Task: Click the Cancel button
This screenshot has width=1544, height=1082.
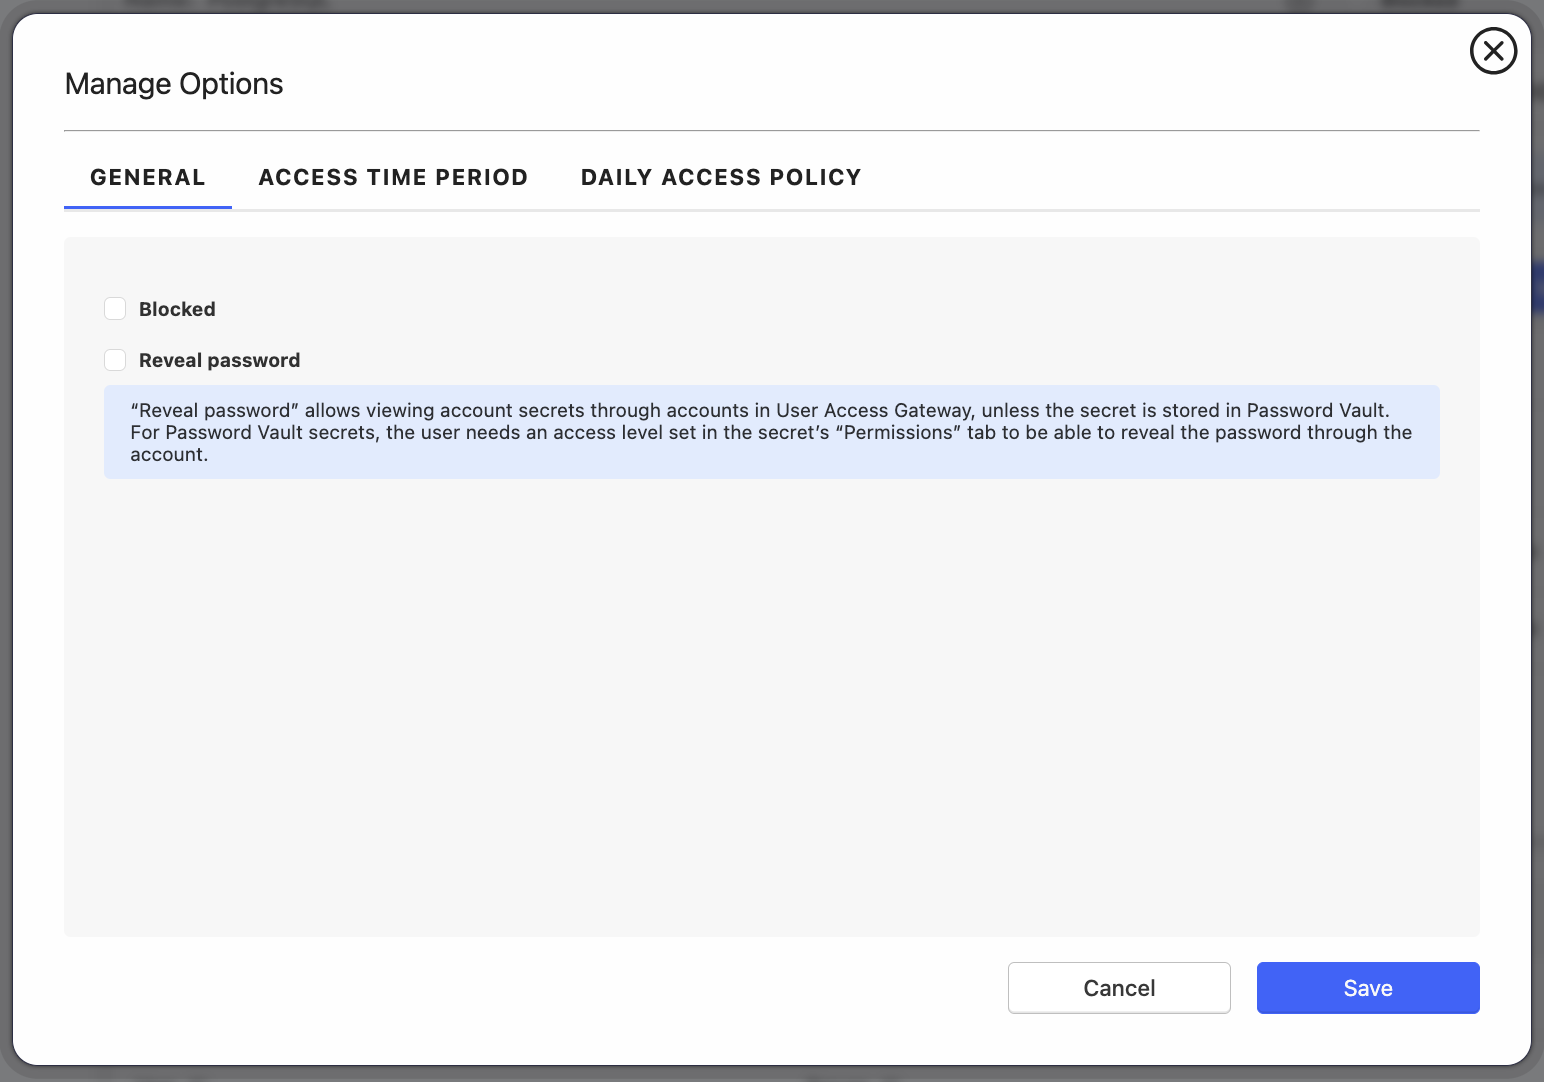Action: point(1118,988)
